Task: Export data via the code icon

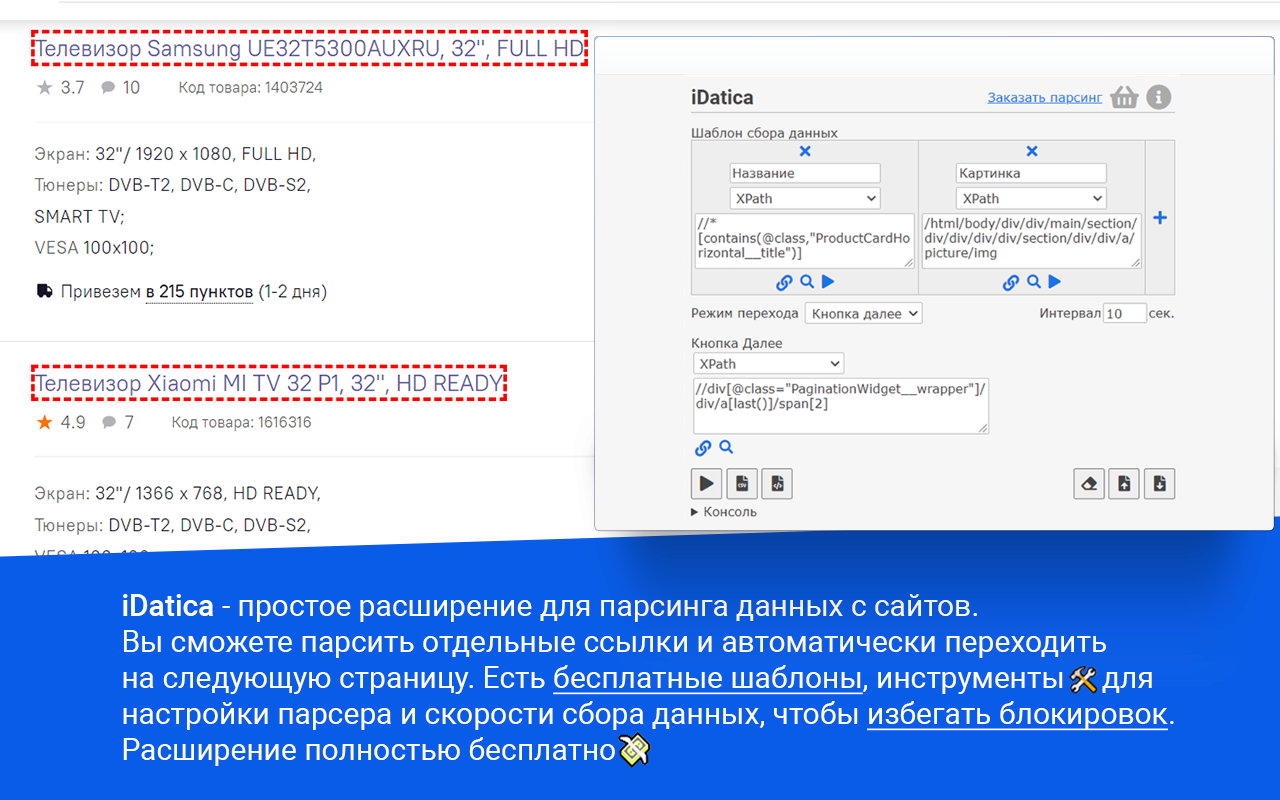Action: [776, 483]
